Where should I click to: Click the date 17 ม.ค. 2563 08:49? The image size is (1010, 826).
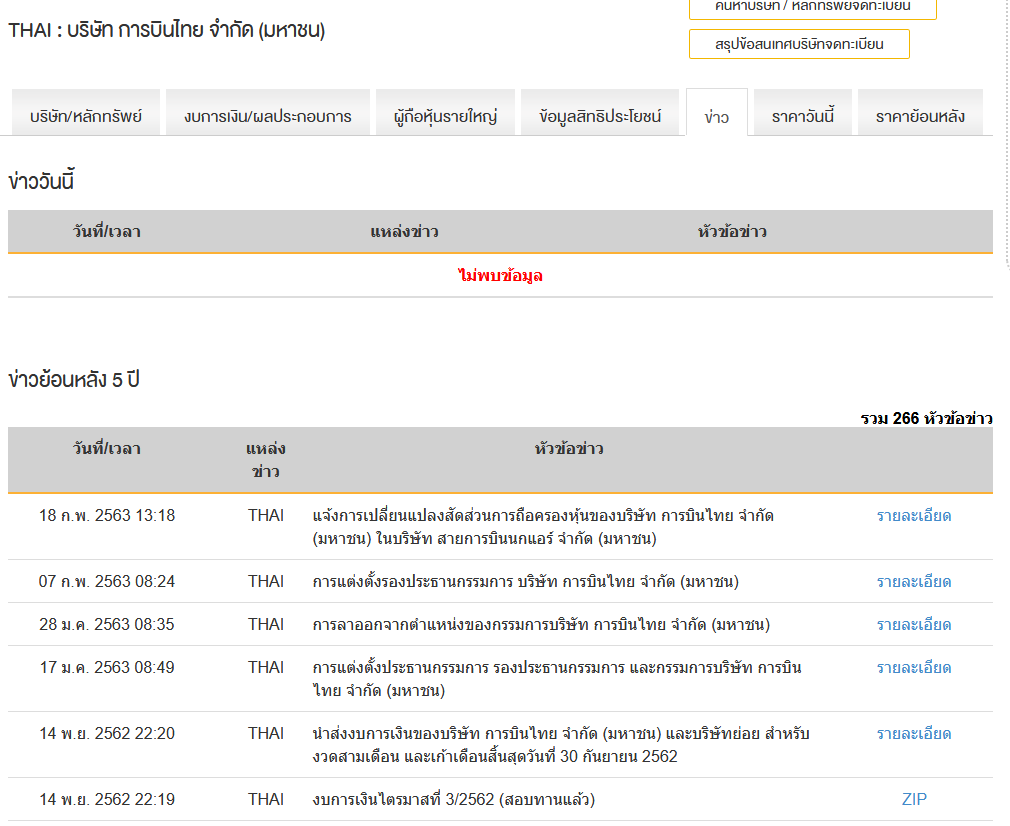coord(107,668)
